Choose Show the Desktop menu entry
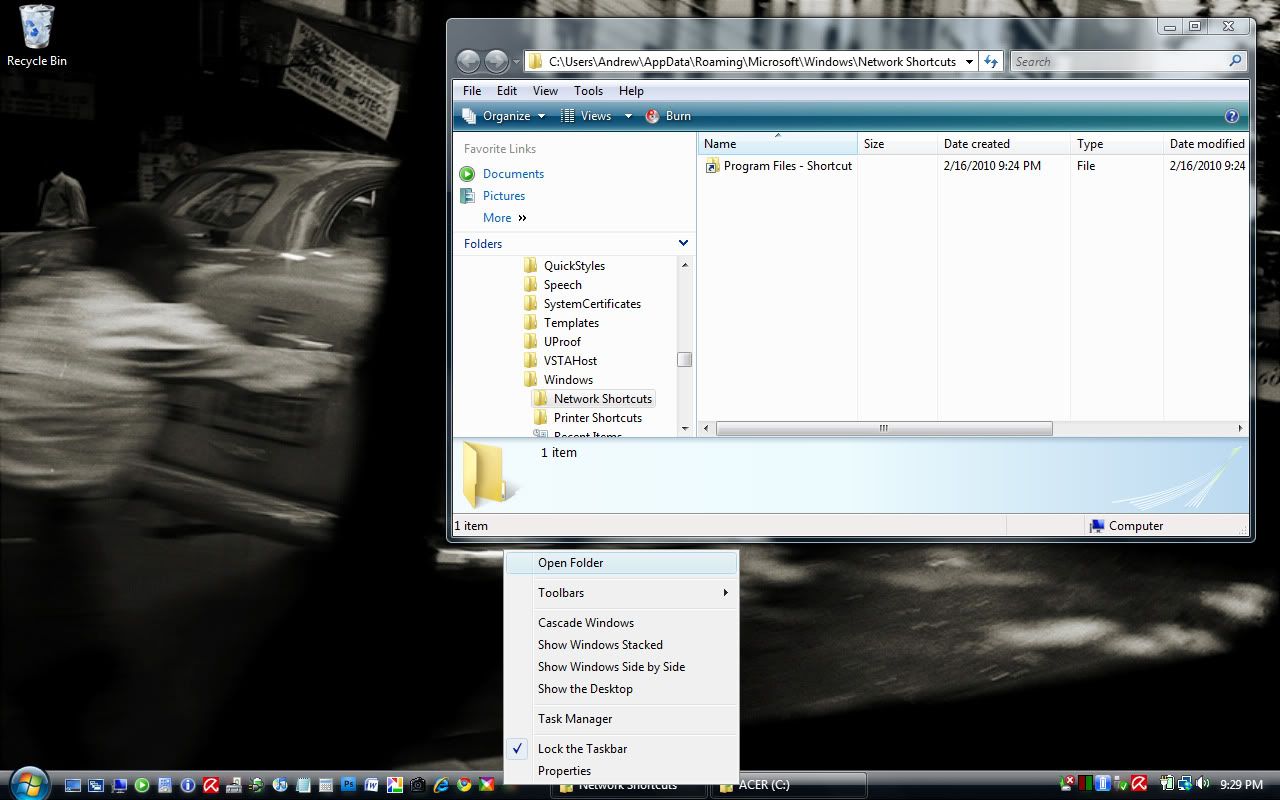 tap(622, 689)
